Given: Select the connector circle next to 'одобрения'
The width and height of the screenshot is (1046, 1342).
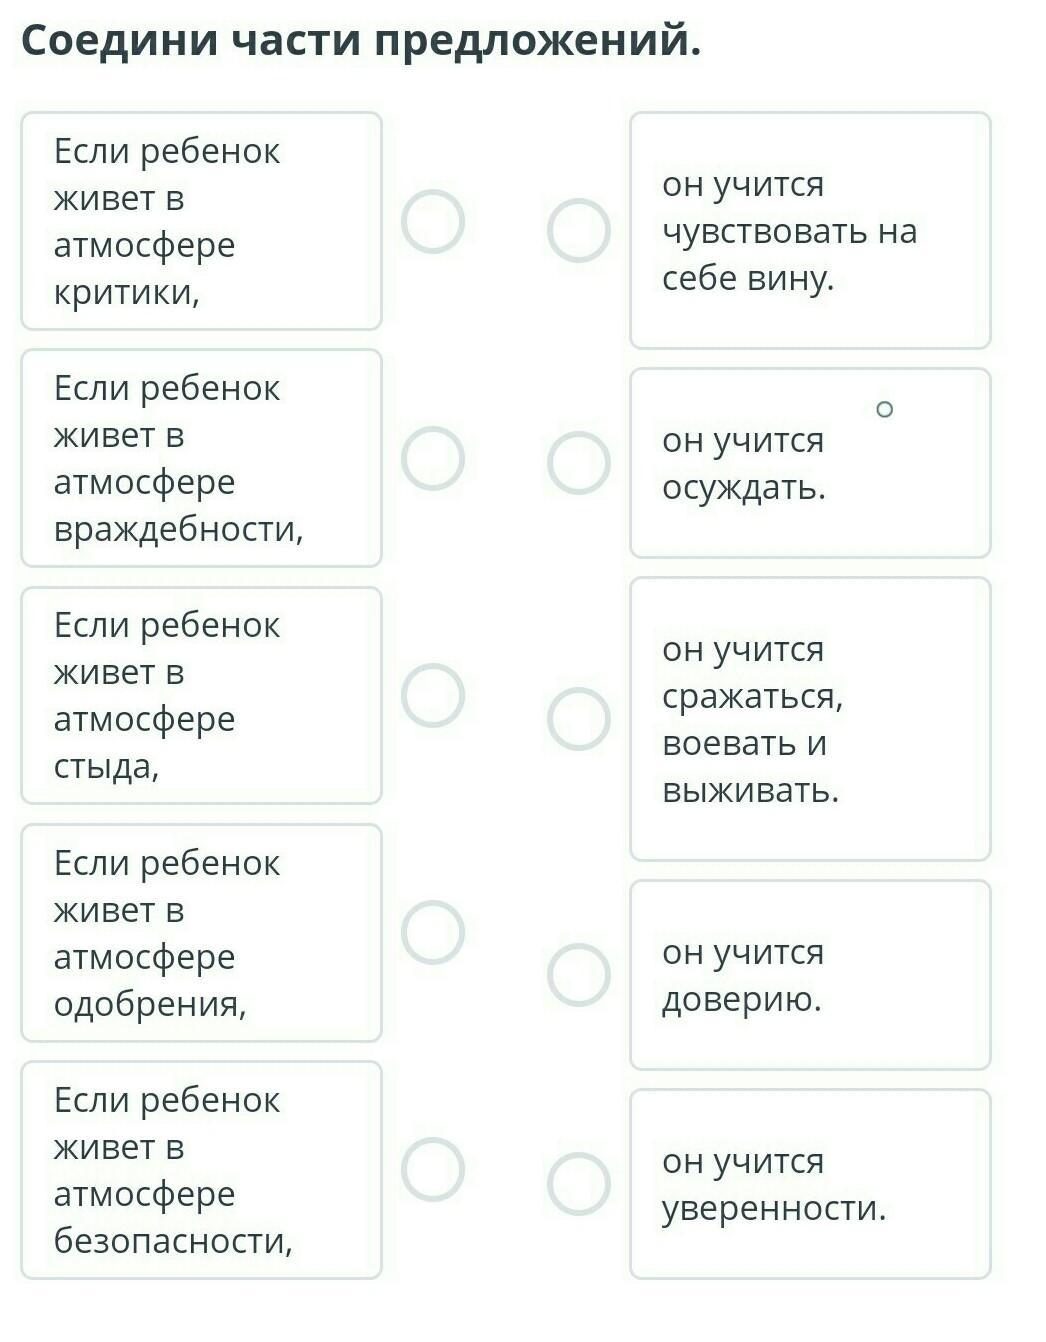Looking at the screenshot, I should [x=433, y=932].
